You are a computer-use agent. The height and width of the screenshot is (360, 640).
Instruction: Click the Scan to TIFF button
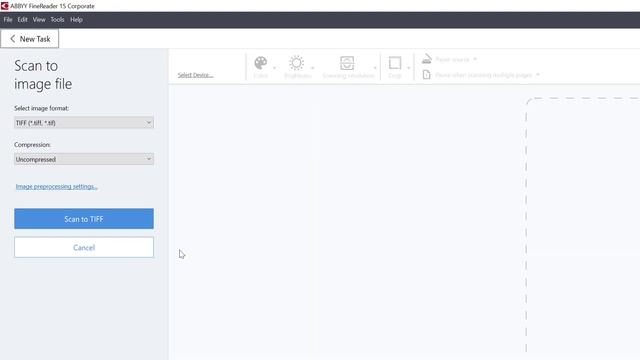tap(84, 219)
